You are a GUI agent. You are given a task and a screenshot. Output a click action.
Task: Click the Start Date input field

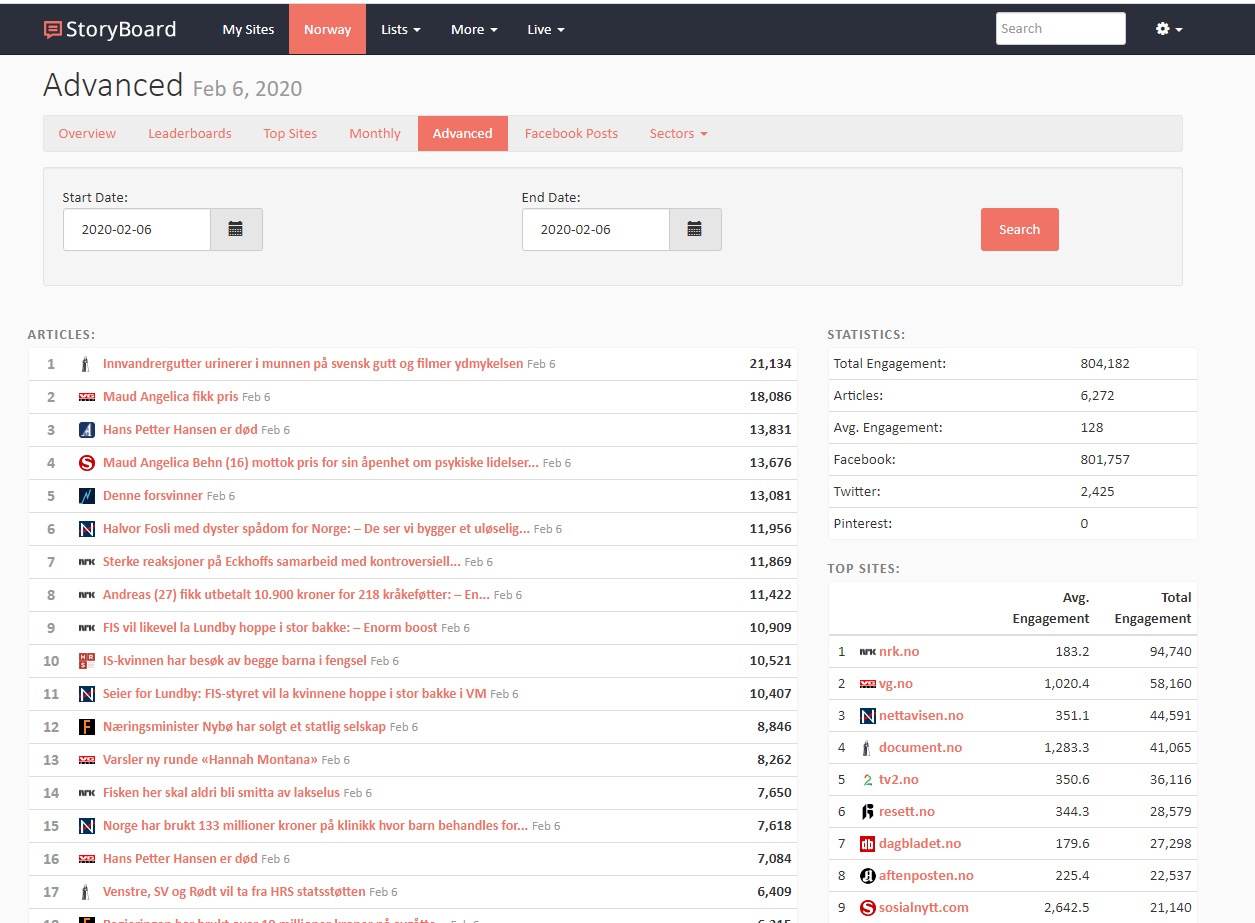137,229
